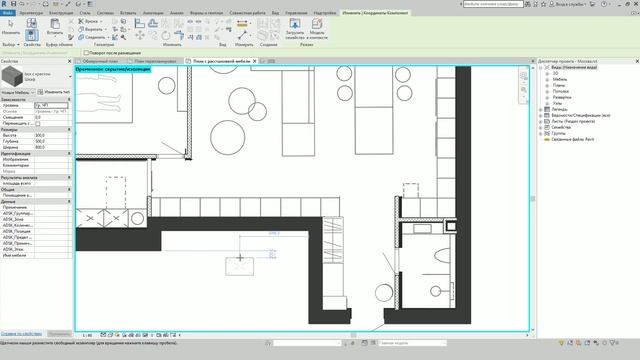
Task: Open the Управление ribbon tab
Action: point(296,13)
